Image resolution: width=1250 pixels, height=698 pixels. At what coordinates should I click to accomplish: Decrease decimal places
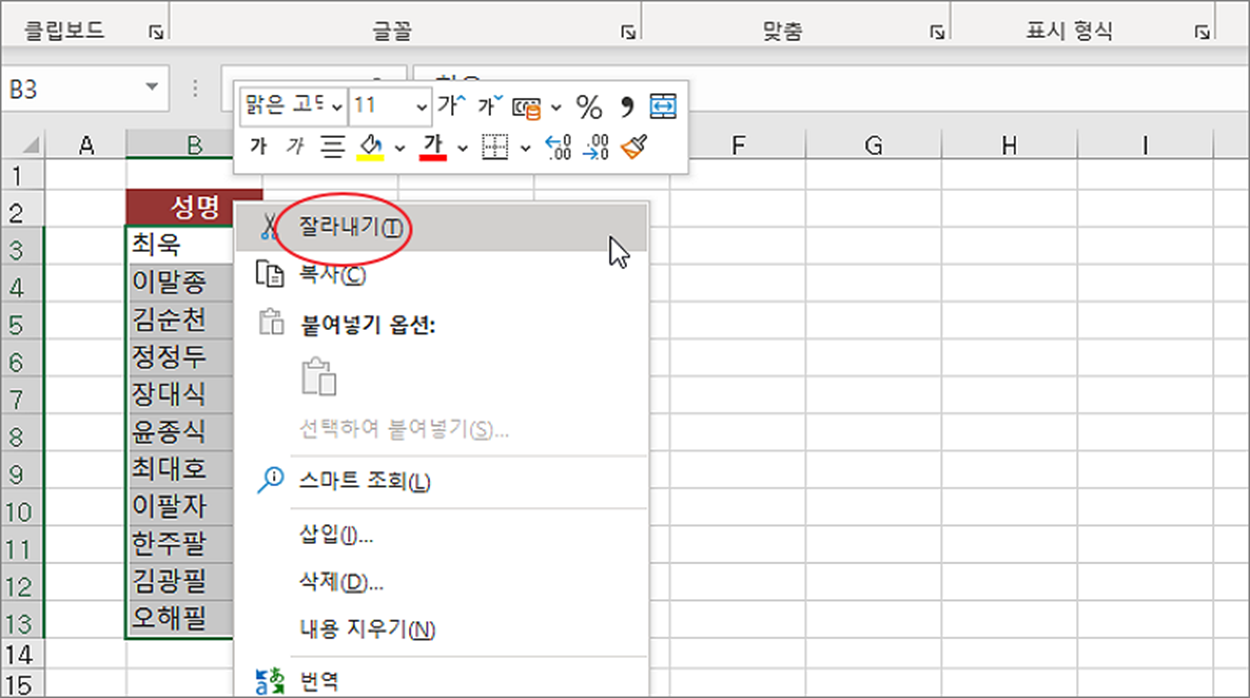click(x=595, y=148)
